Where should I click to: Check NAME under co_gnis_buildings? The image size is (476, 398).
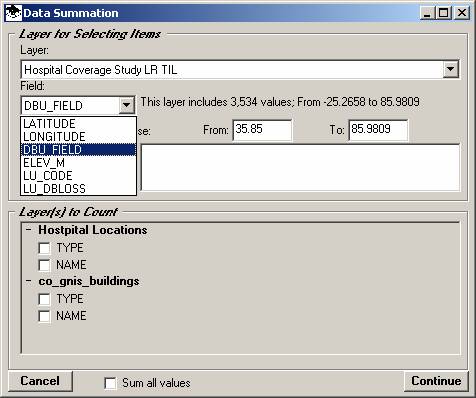tap(44, 316)
